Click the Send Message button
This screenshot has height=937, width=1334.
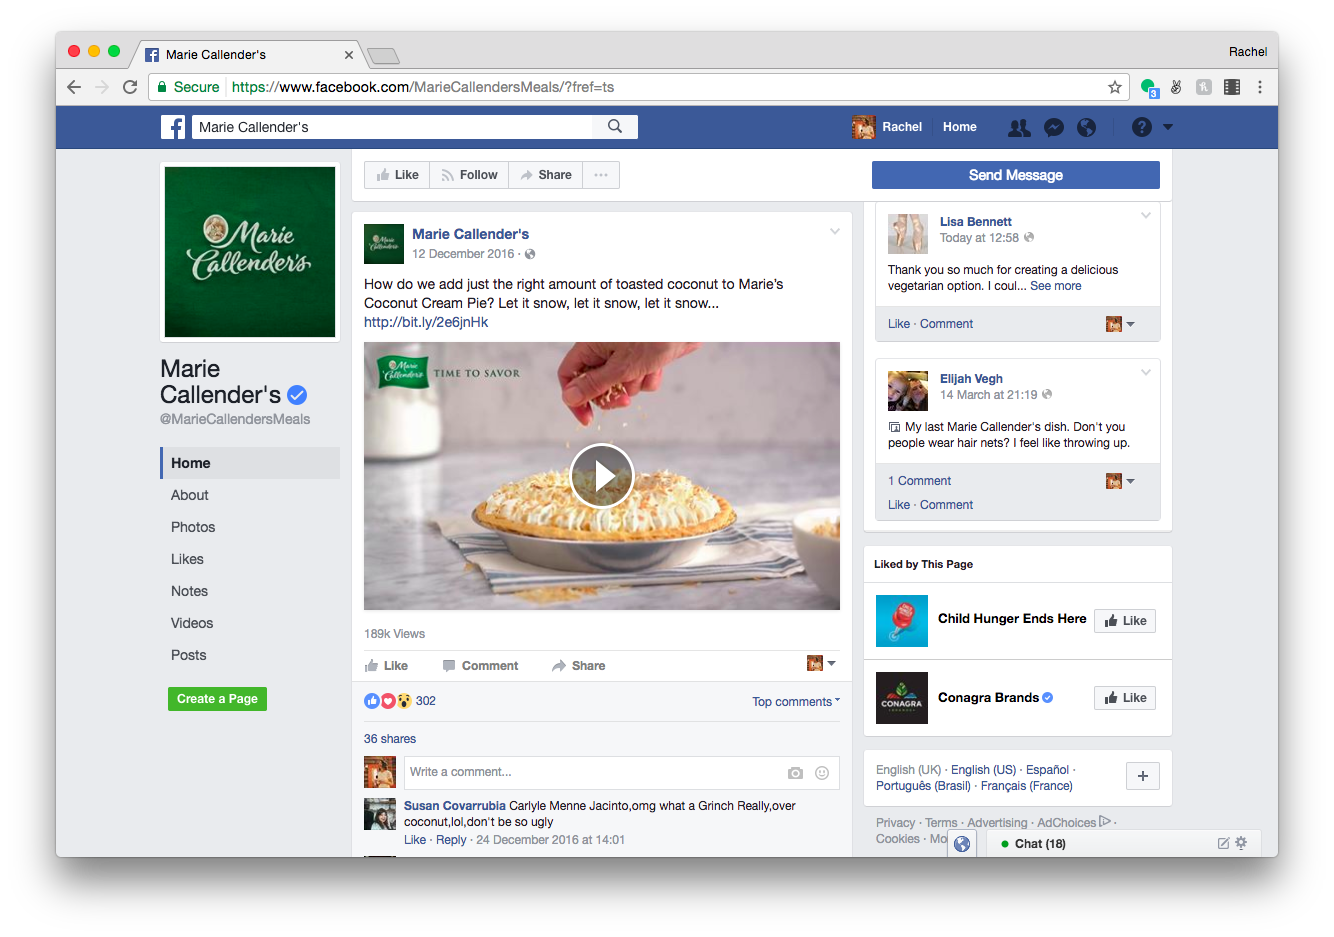[x=1016, y=175]
